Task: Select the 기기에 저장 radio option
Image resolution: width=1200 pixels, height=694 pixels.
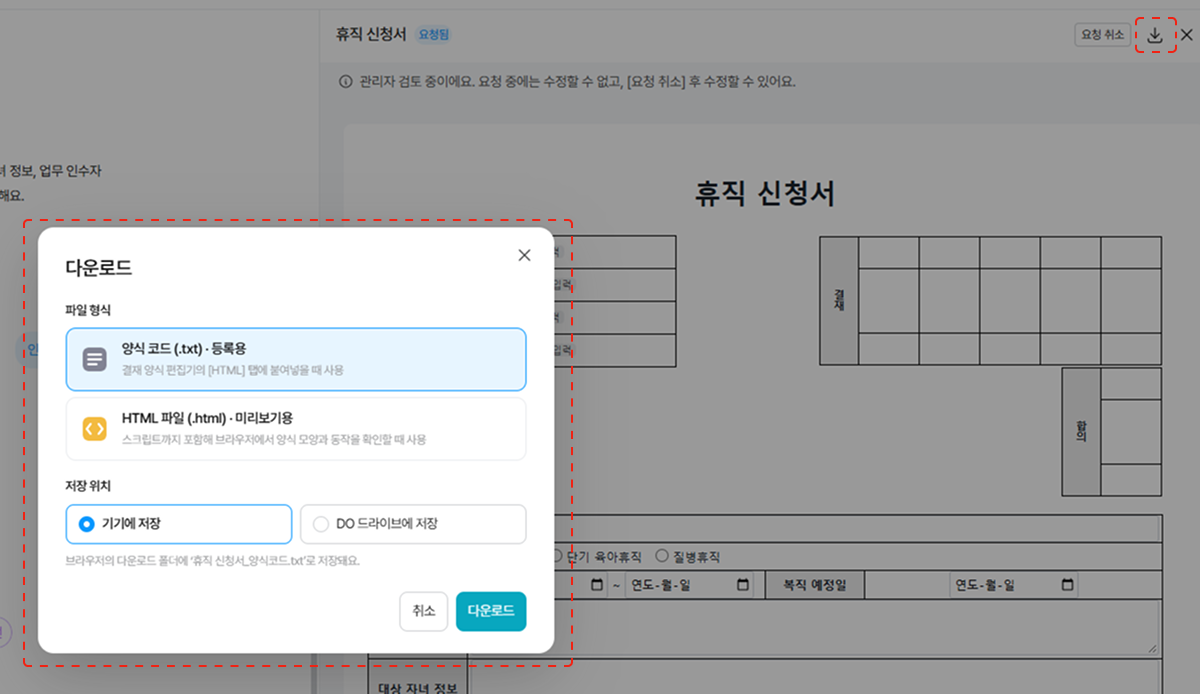Action: pyautogui.click(x=179, y=523)
